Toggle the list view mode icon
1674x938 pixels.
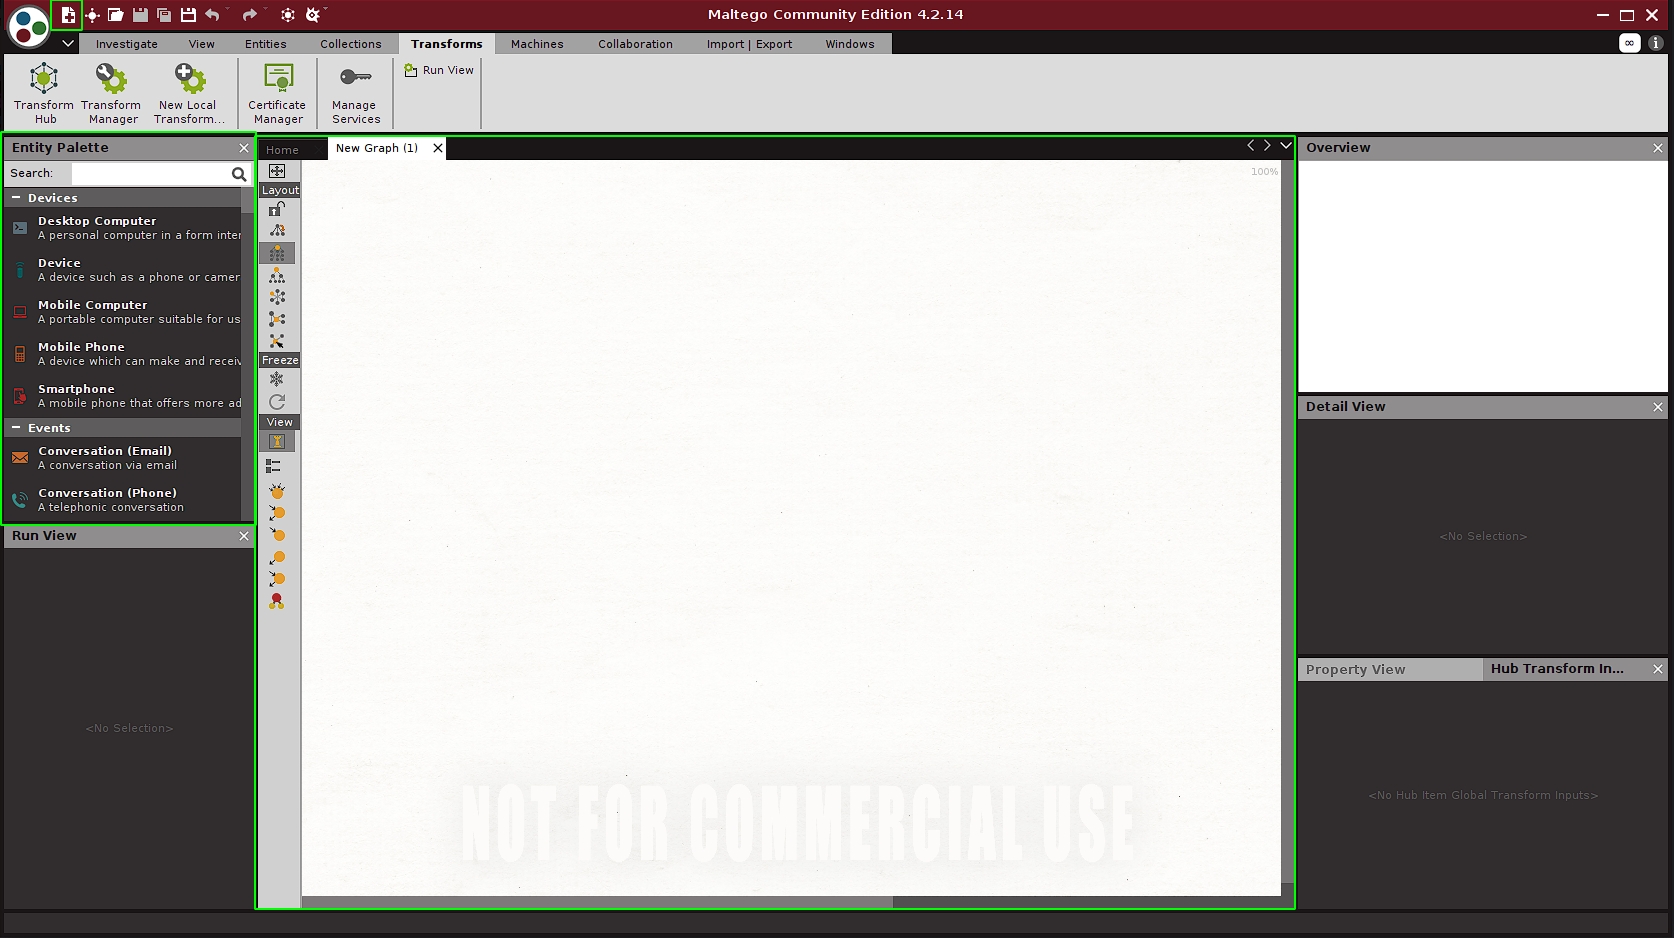click(274, 466)
